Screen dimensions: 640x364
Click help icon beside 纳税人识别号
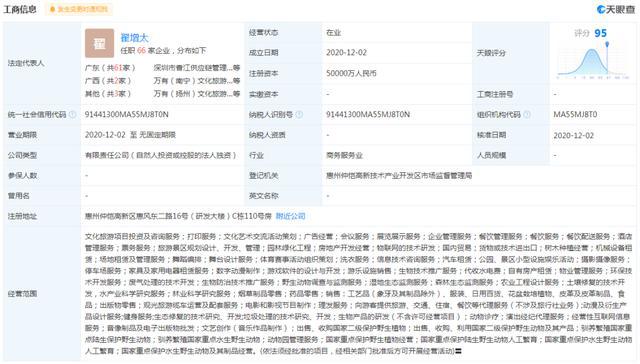click(x=299, y=115)
